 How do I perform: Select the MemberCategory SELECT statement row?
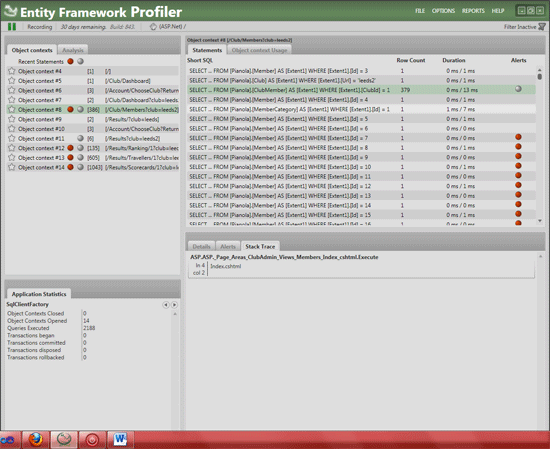point(361,109)
